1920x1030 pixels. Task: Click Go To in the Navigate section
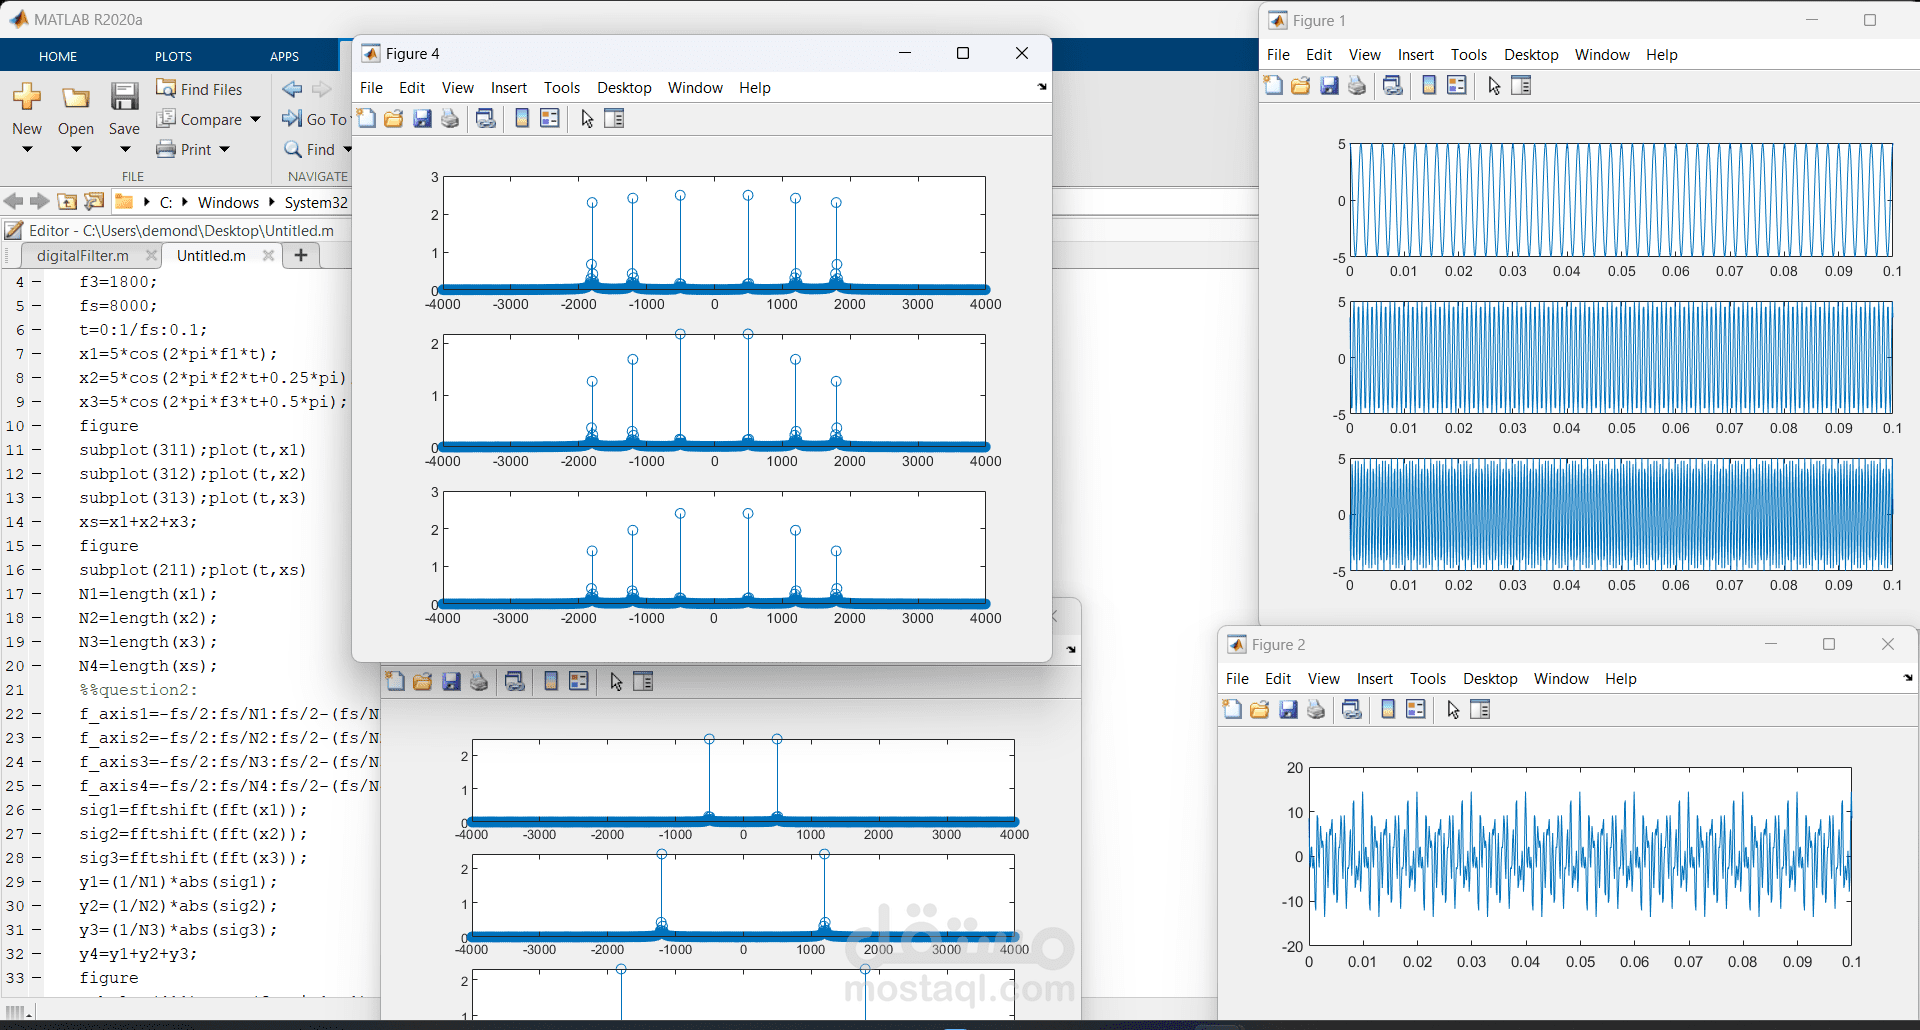click(315, 119)
